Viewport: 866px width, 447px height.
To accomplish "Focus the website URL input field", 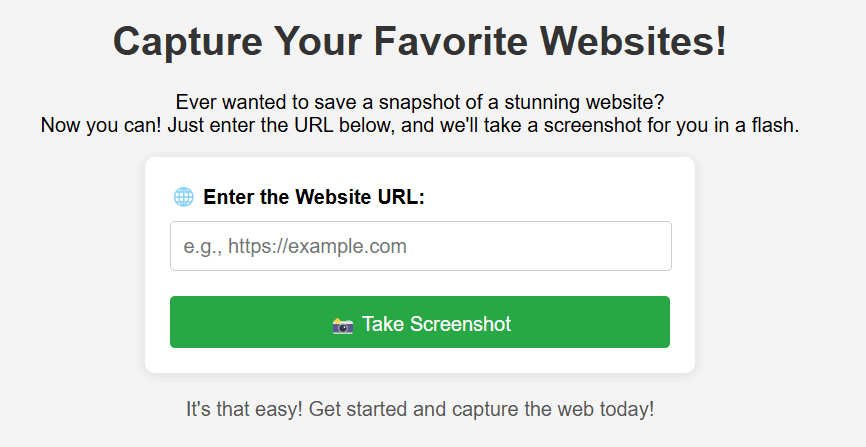I will pyautogui.click(x=421, y=246).
